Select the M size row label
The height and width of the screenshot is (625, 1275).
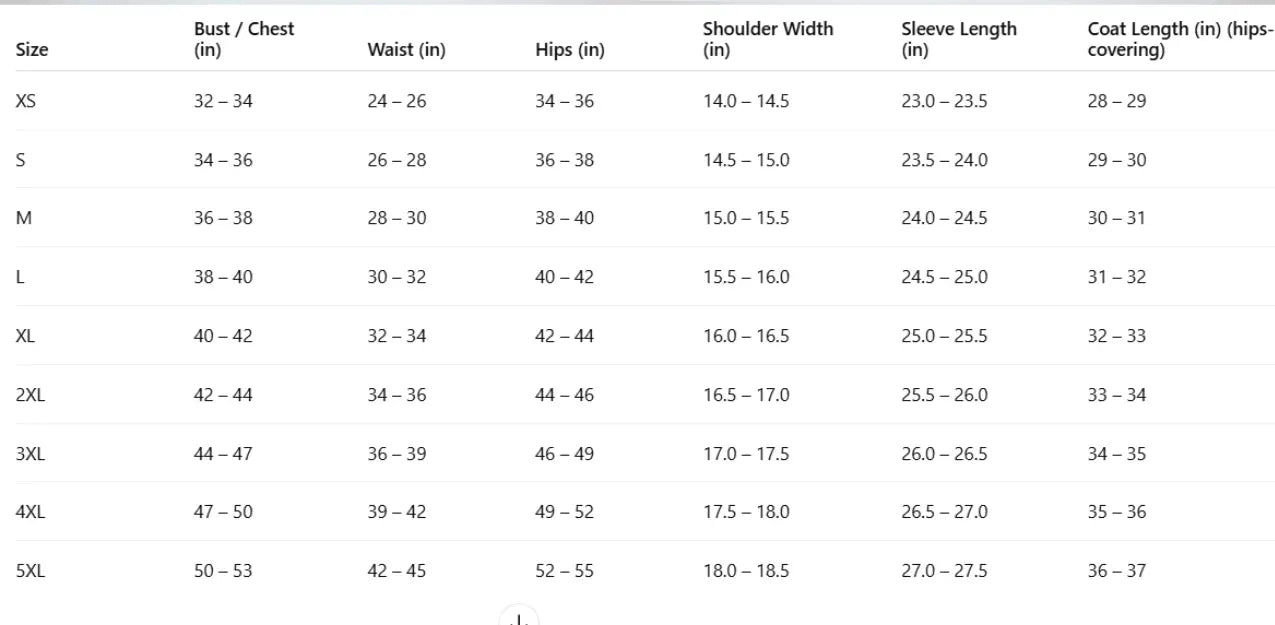pos(24,218)
